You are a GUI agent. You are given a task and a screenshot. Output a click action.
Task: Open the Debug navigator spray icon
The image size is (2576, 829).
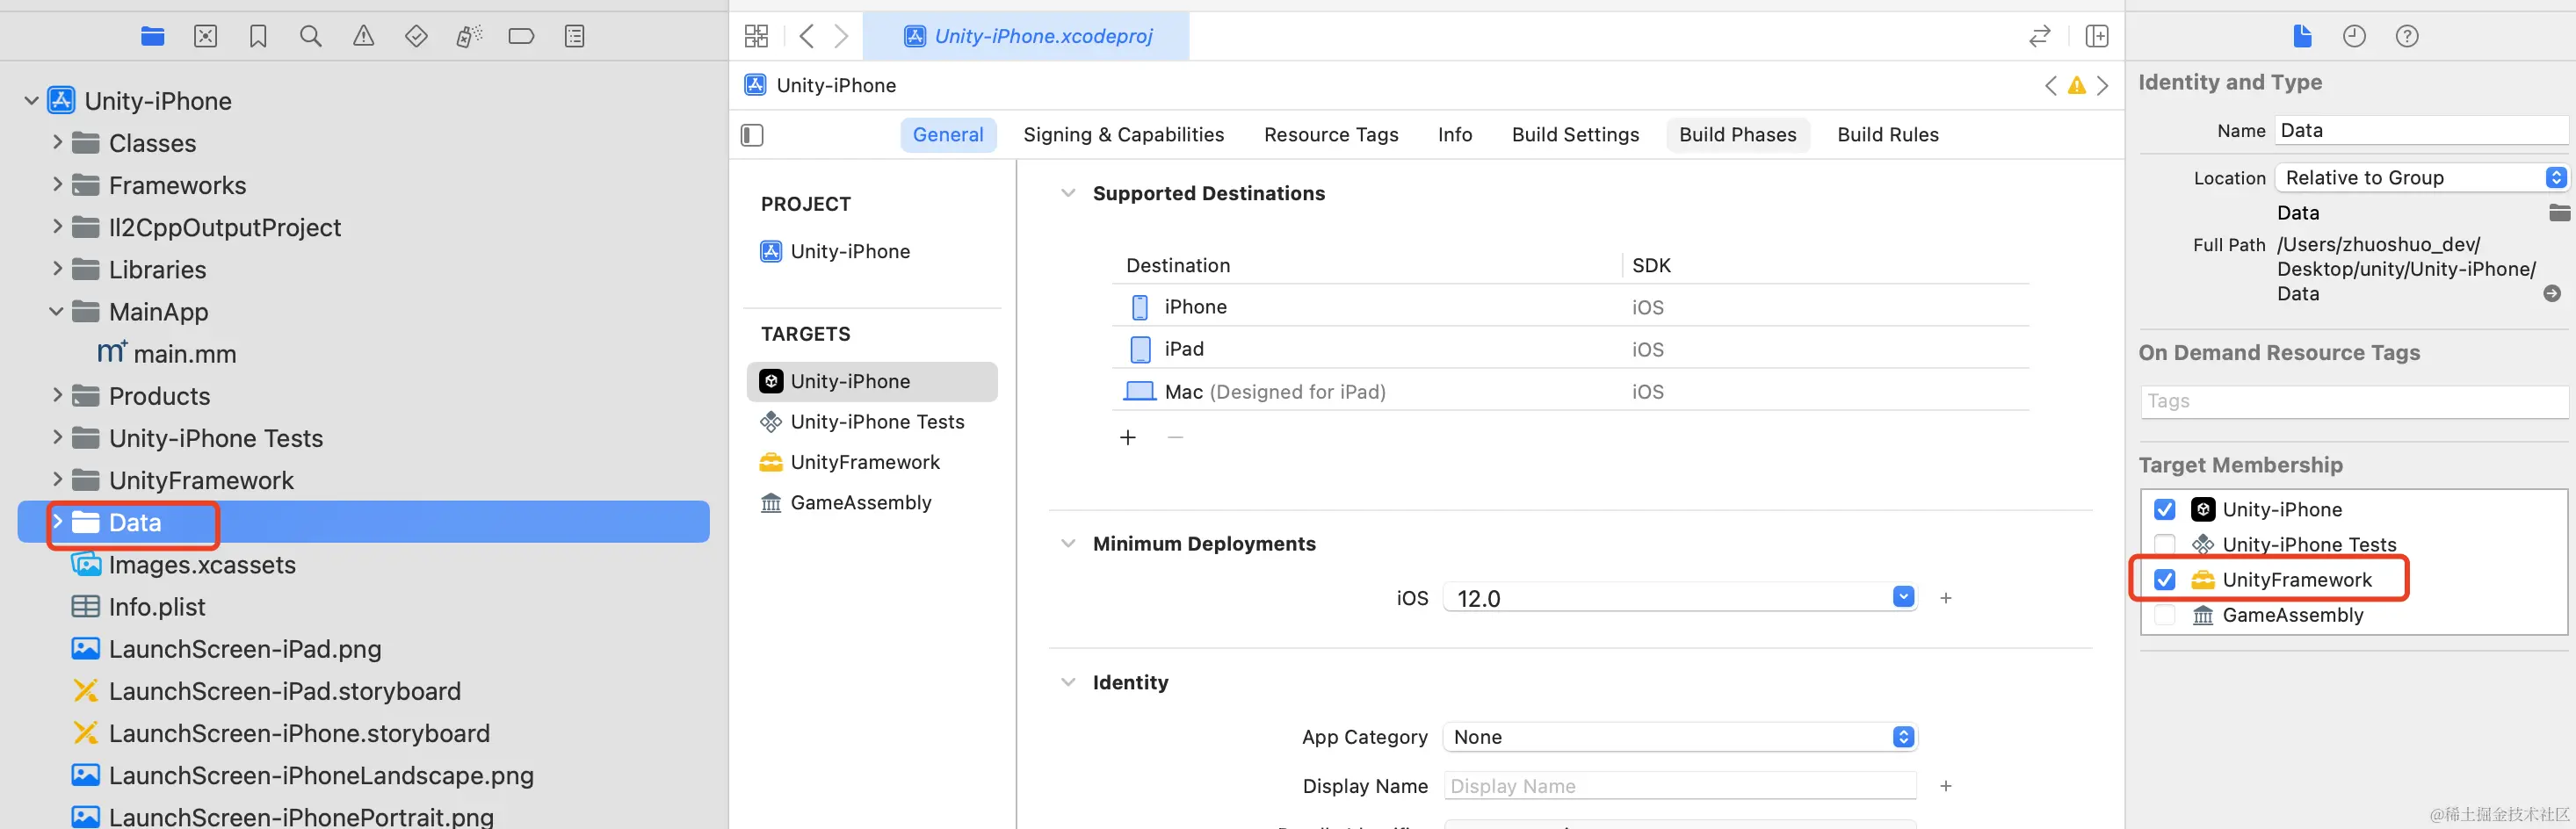point(469,37)
